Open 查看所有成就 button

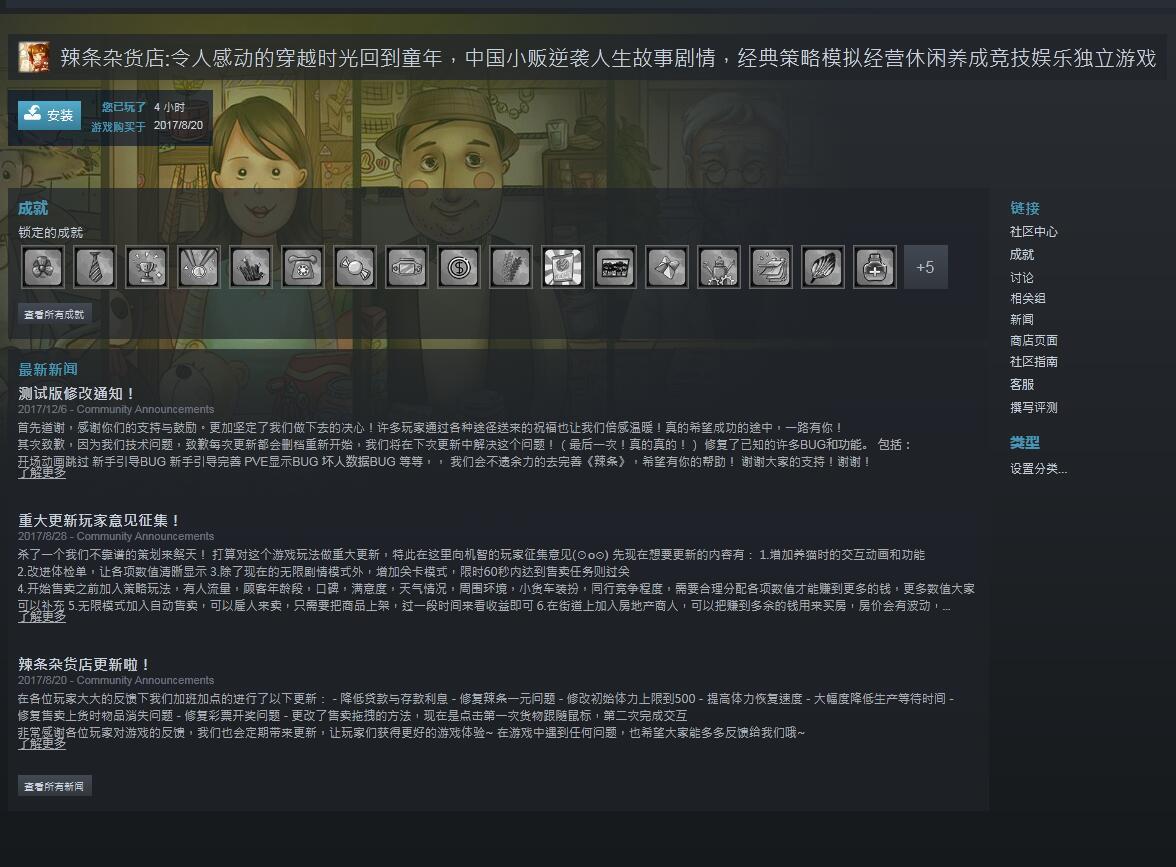click(x=55, y=314)
